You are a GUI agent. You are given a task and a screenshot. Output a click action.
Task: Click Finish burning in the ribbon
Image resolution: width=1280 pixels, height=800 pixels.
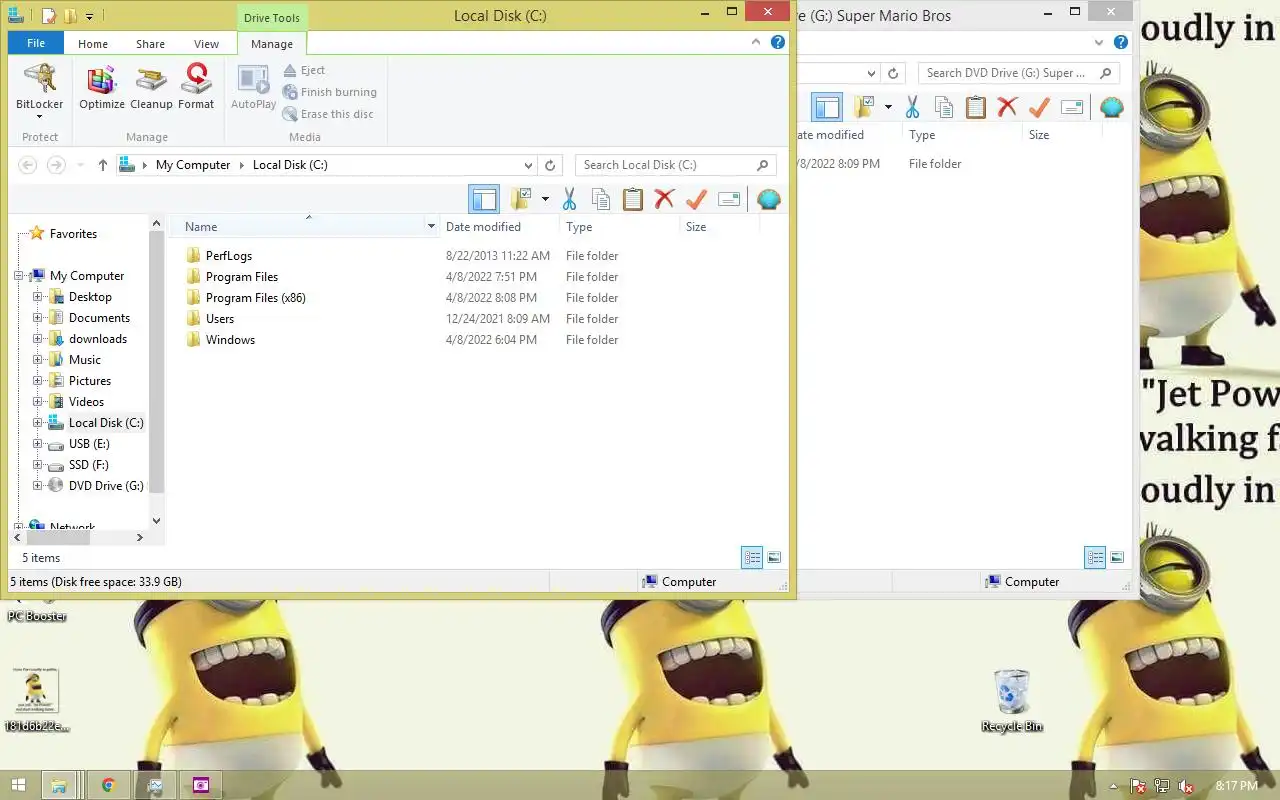[x=329, y=92]
